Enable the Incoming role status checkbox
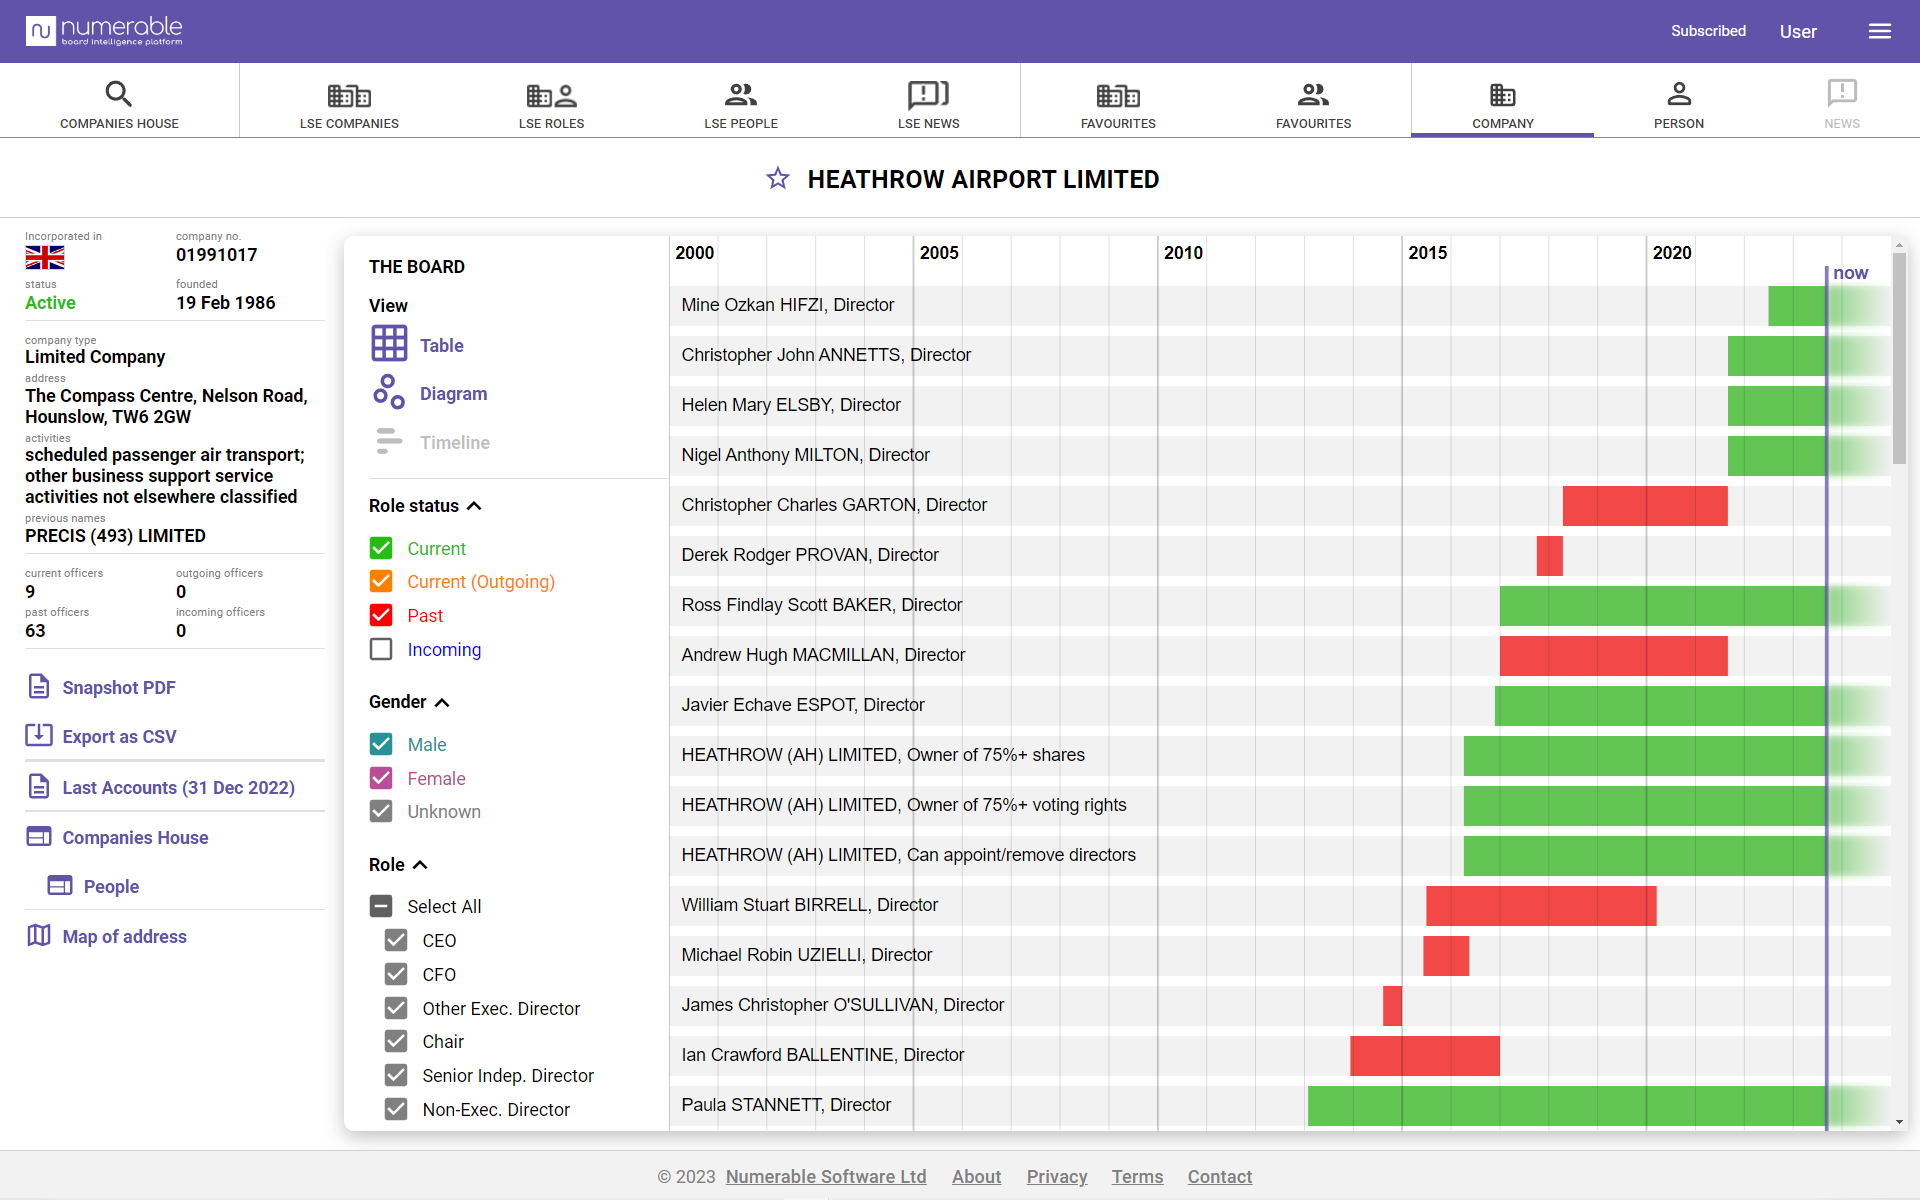 pos(381,649)
